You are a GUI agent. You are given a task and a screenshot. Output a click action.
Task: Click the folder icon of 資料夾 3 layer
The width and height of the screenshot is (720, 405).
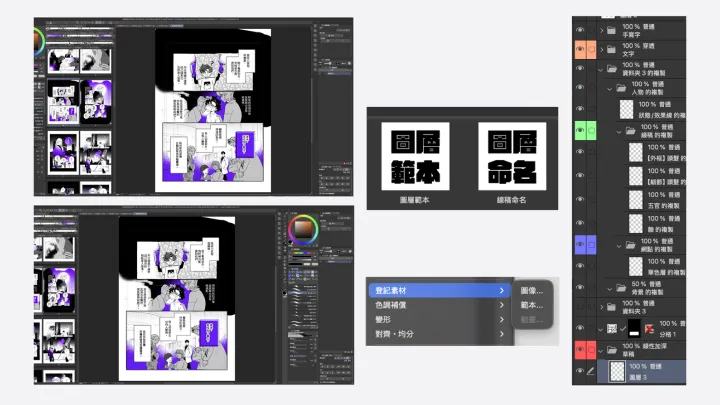[611, 307]
